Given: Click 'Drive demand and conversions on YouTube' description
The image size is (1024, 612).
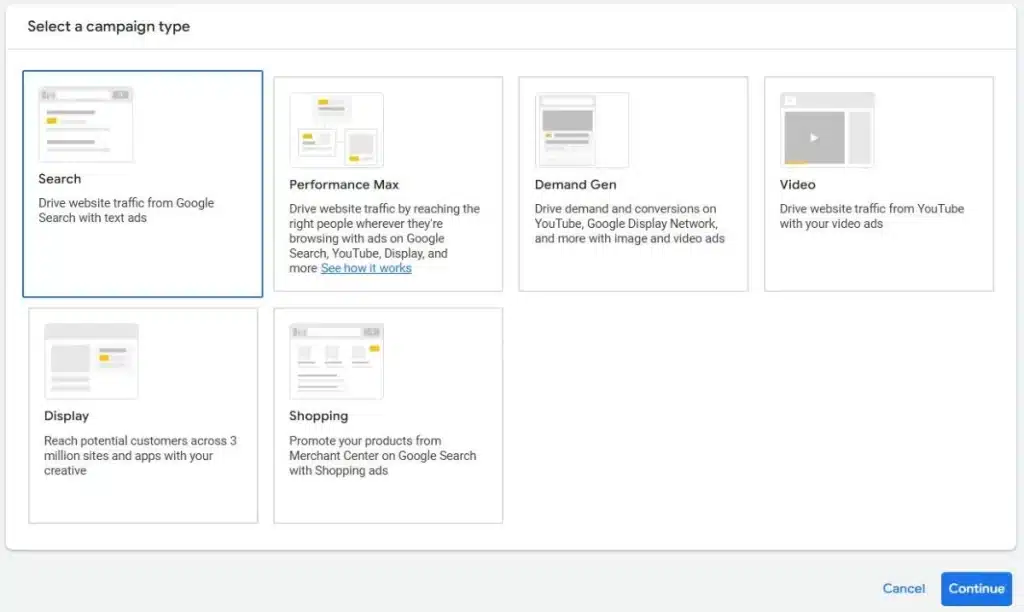Looking at the screenshot, I should [630, 223].
